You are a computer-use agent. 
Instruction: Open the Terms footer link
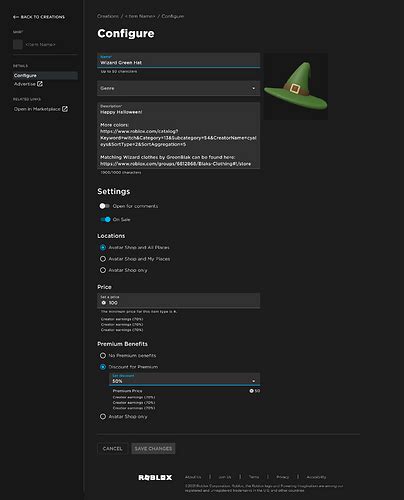[254, 477]
